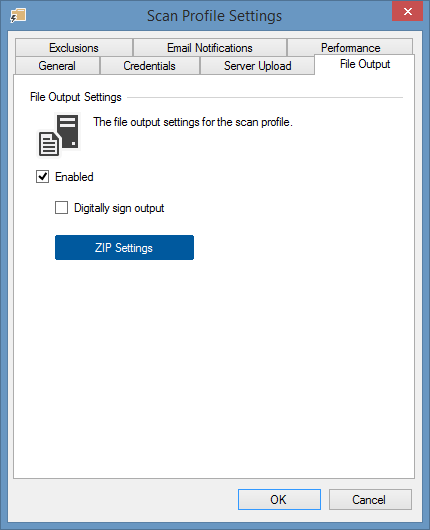Select the General tab
The width and height of the screenshot is (430, 530).
pyautogui.click(x=57, y=66)
